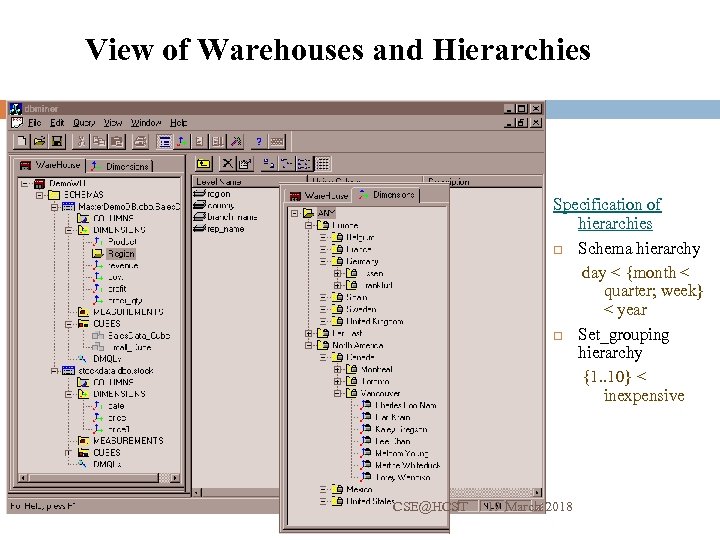Open the File menu
The width and height of the screenshot is (720, 540).
click(34, 123)
